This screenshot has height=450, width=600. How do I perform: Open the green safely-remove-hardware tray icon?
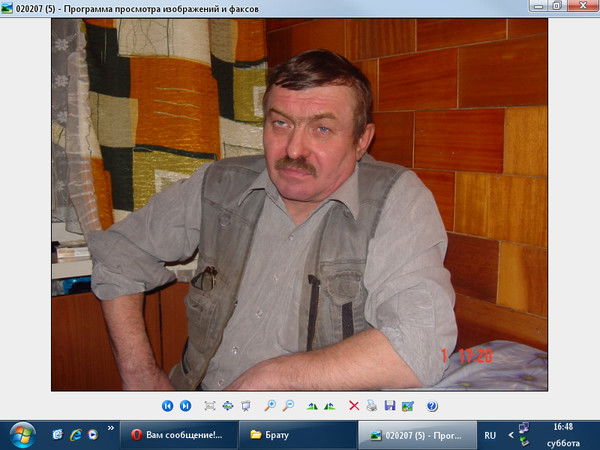coord(524,442)
